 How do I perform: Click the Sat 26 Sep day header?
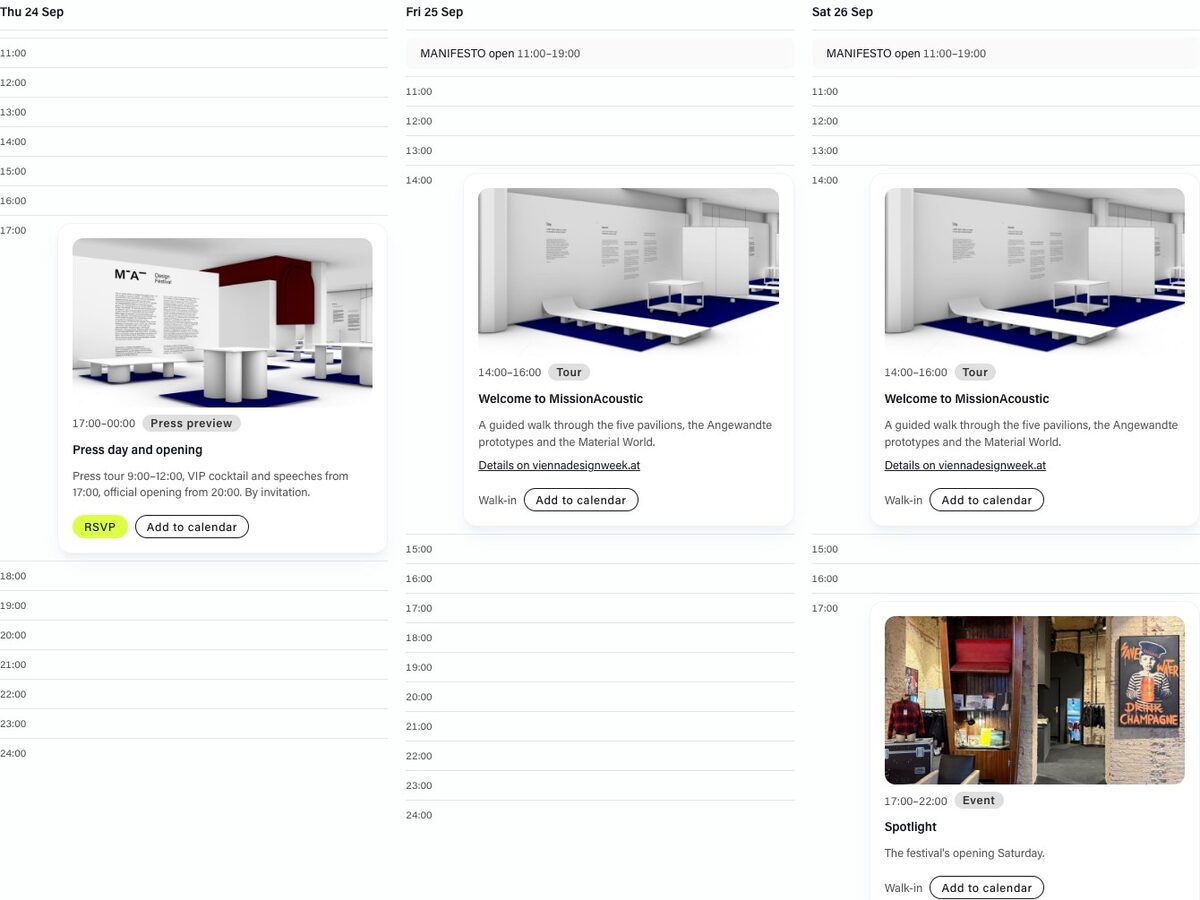(842, 12)
